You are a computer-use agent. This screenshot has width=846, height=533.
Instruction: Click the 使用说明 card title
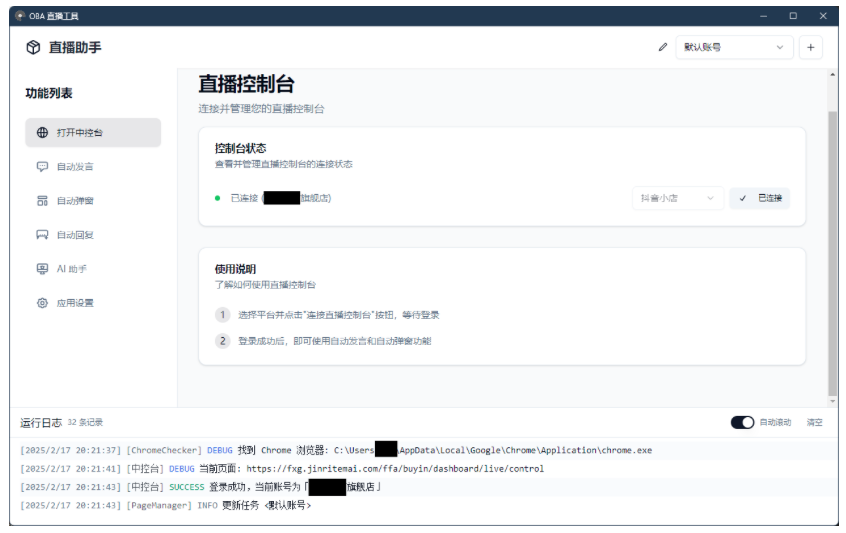[x=235, y=269]
